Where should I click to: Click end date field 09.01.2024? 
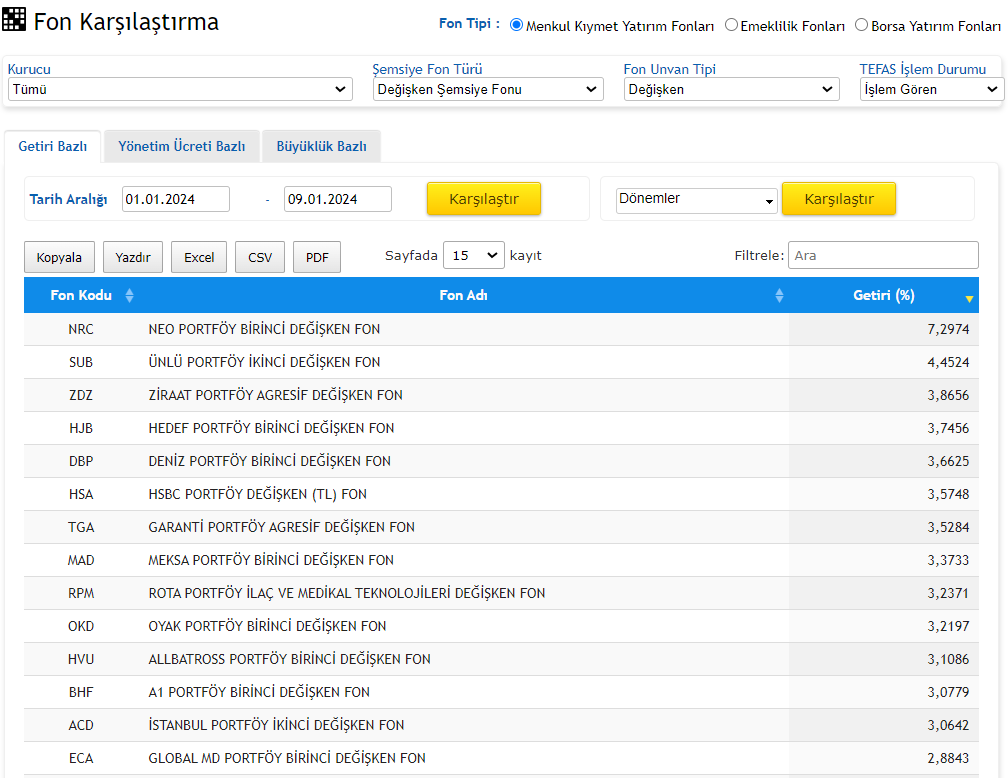pos(338,199)
